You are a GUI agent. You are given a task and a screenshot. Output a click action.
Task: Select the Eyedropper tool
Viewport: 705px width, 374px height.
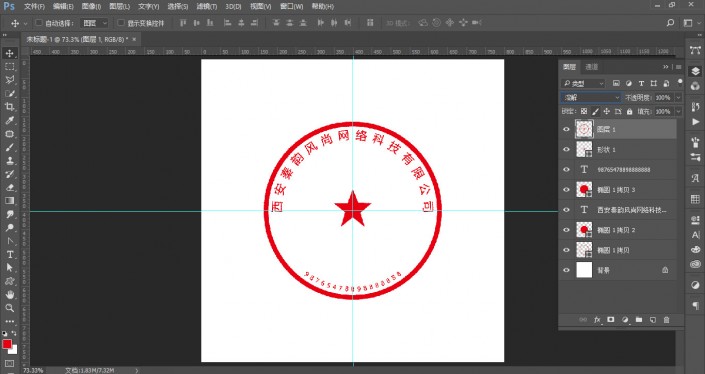pos(9,120)
